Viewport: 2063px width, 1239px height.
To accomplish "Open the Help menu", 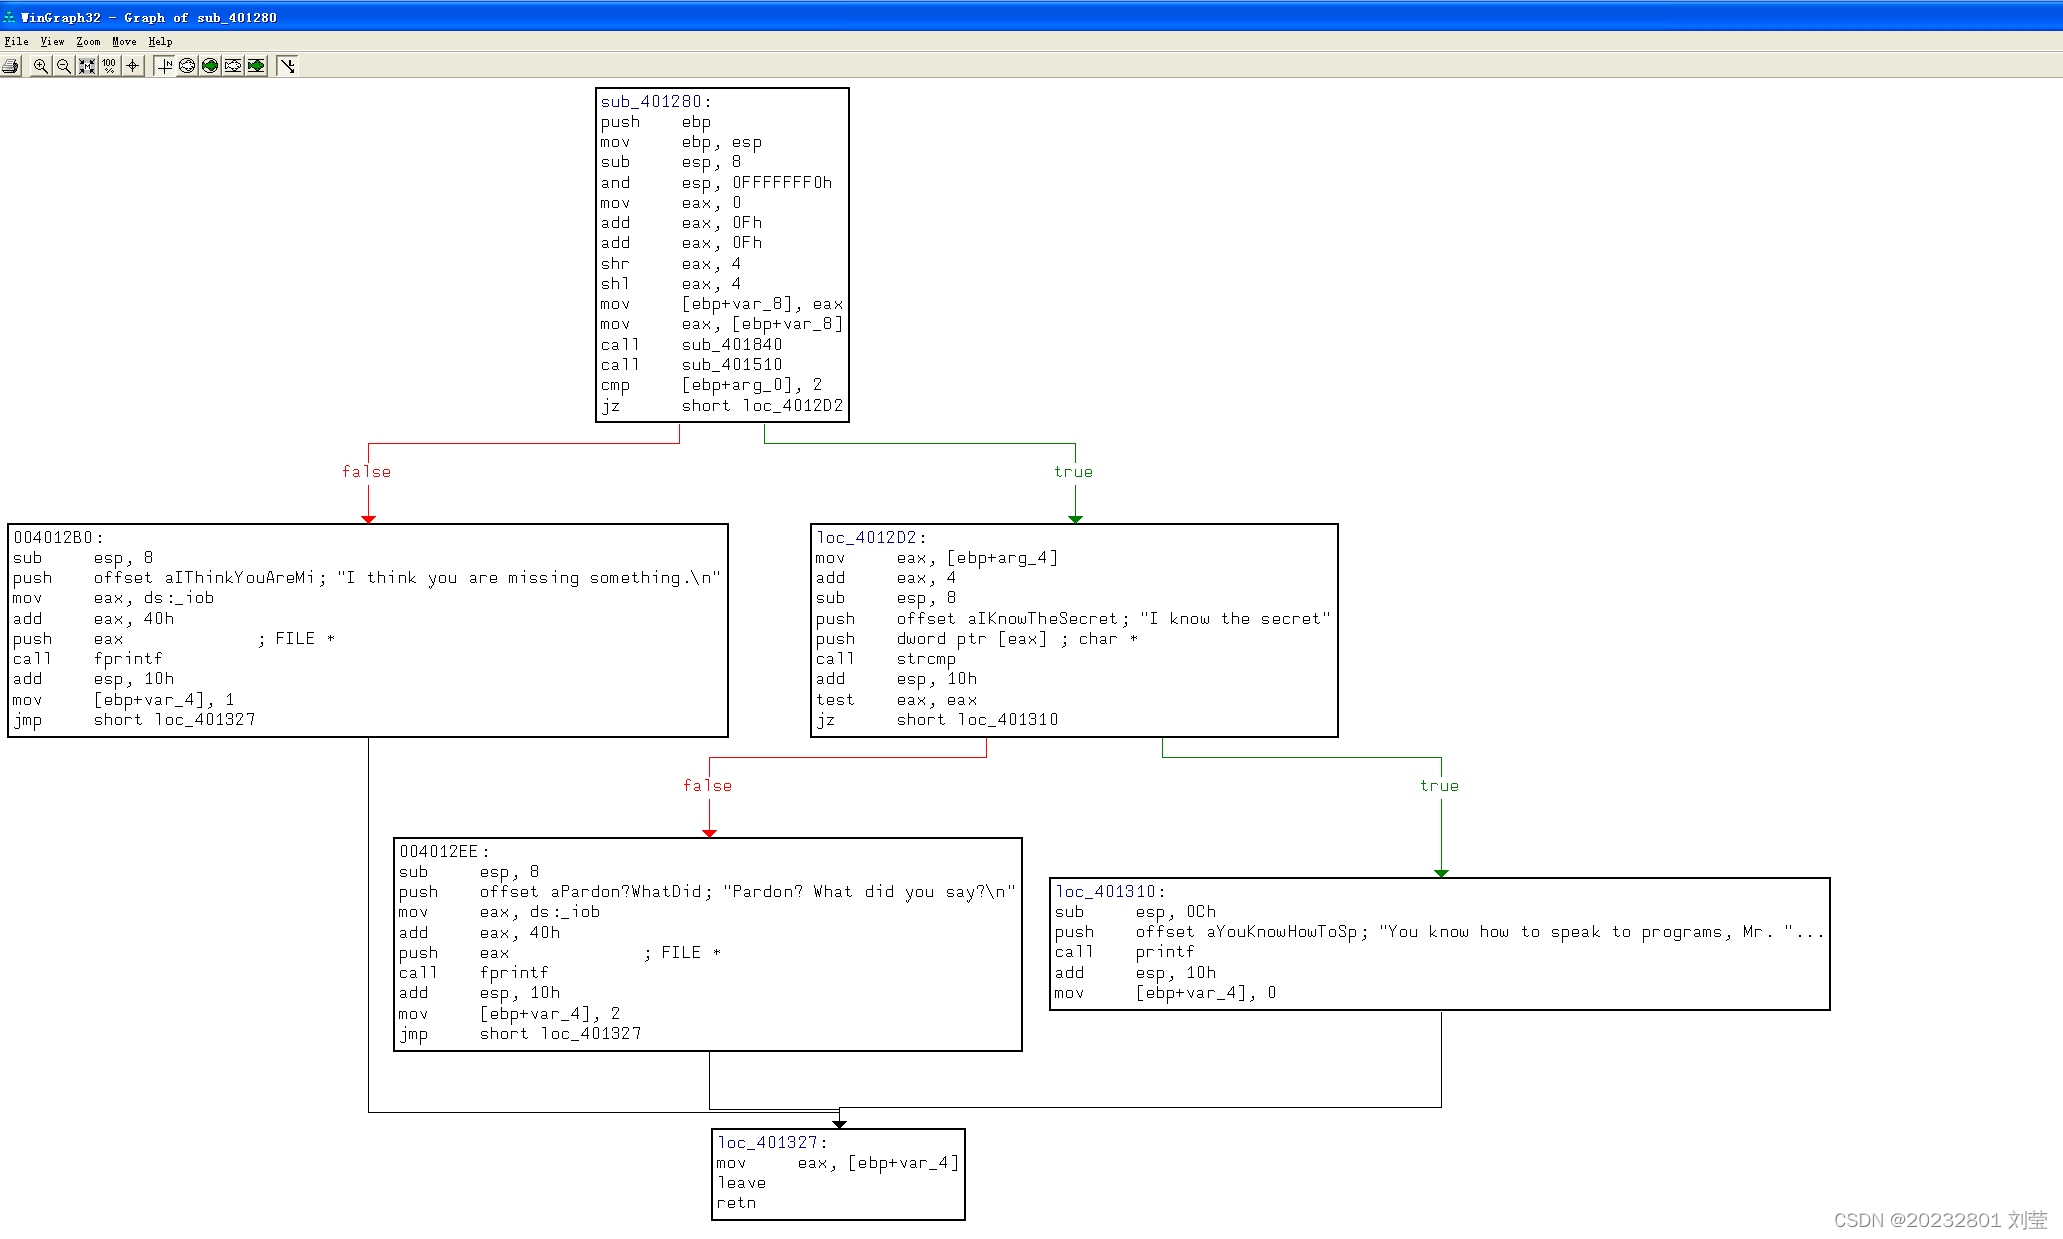I will pos(160,42).
